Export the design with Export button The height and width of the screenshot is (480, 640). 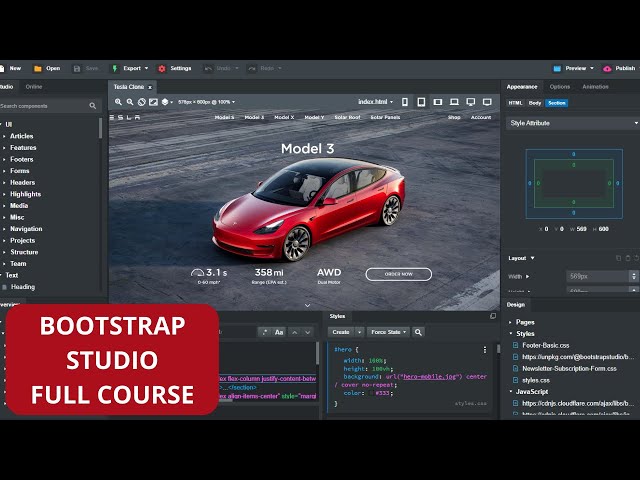click(127, 68)
